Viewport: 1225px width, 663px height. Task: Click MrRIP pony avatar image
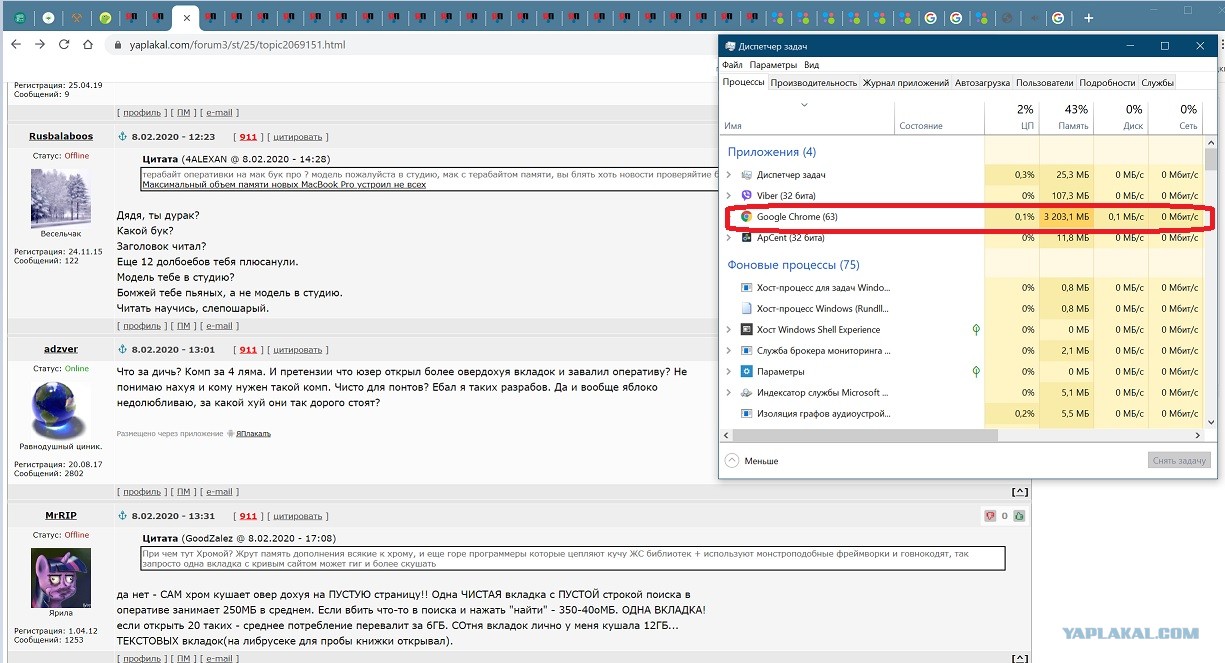(61, 579)
